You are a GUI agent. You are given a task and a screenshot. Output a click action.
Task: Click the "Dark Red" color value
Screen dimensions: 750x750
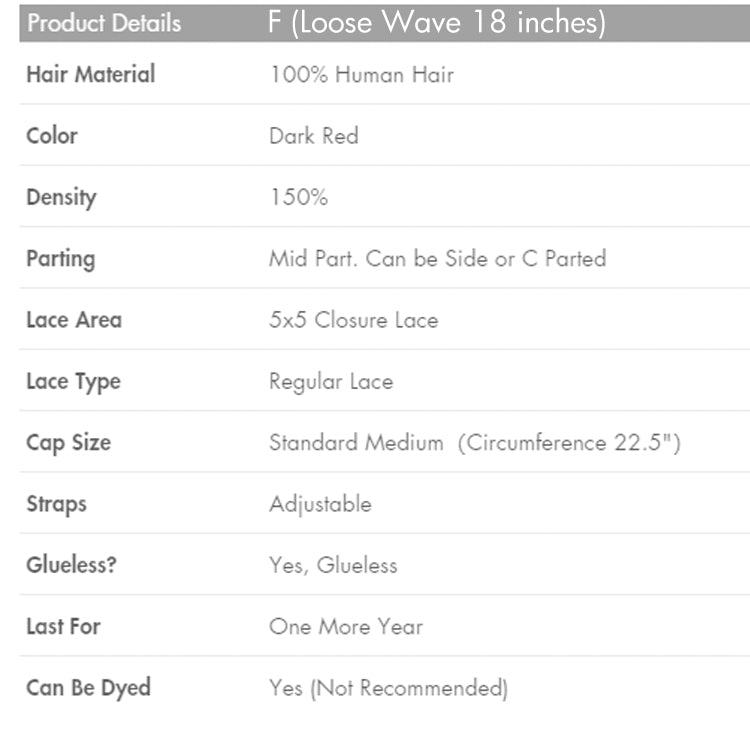[313, 135]
